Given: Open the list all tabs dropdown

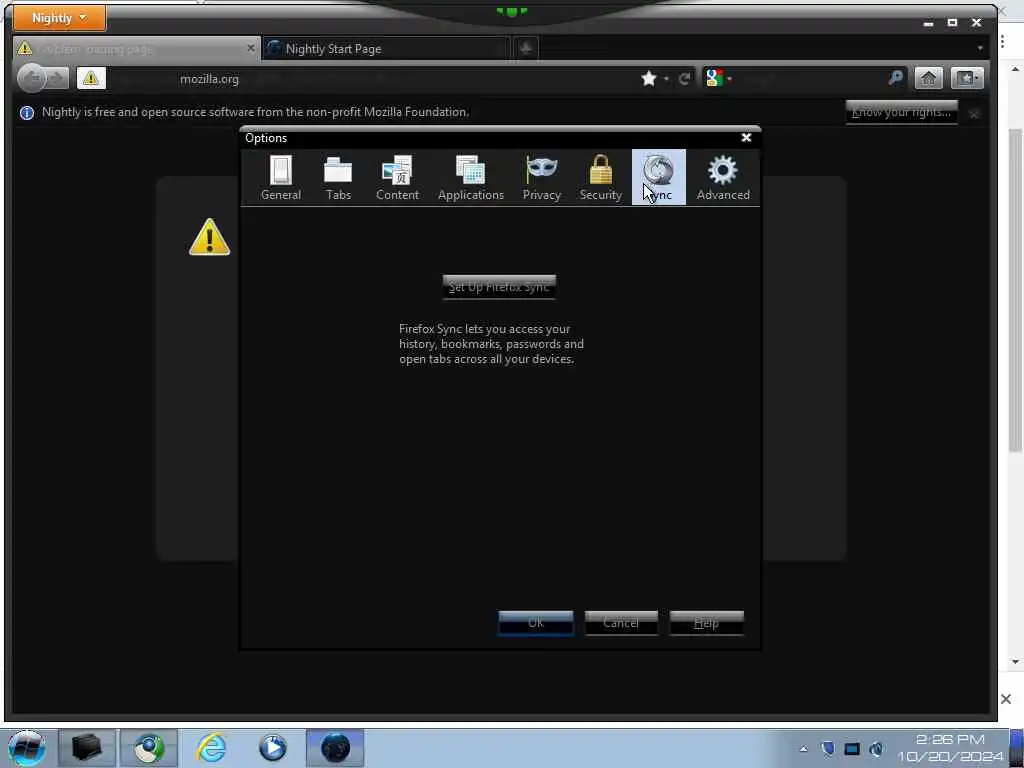Looking at the screenshot, I should point(980,48).
